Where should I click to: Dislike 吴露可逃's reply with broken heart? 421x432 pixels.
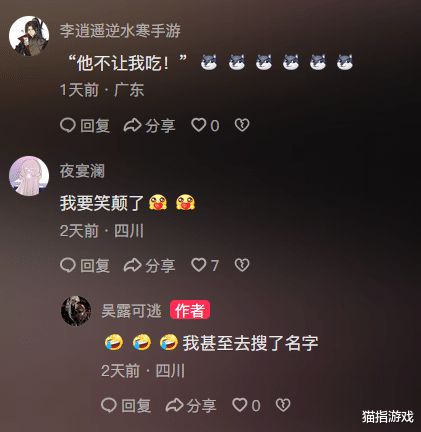[283, 405]
